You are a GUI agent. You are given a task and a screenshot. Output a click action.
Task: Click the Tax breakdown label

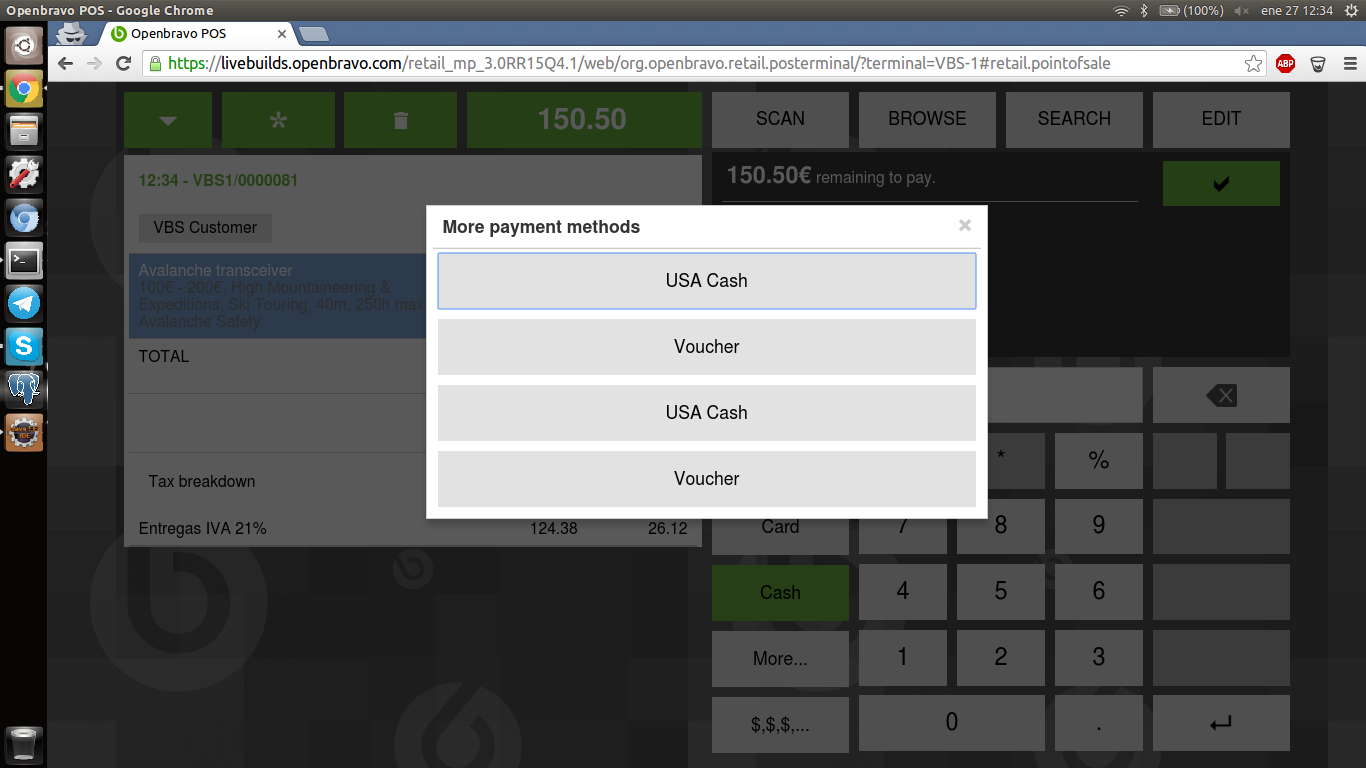point(202,482)
